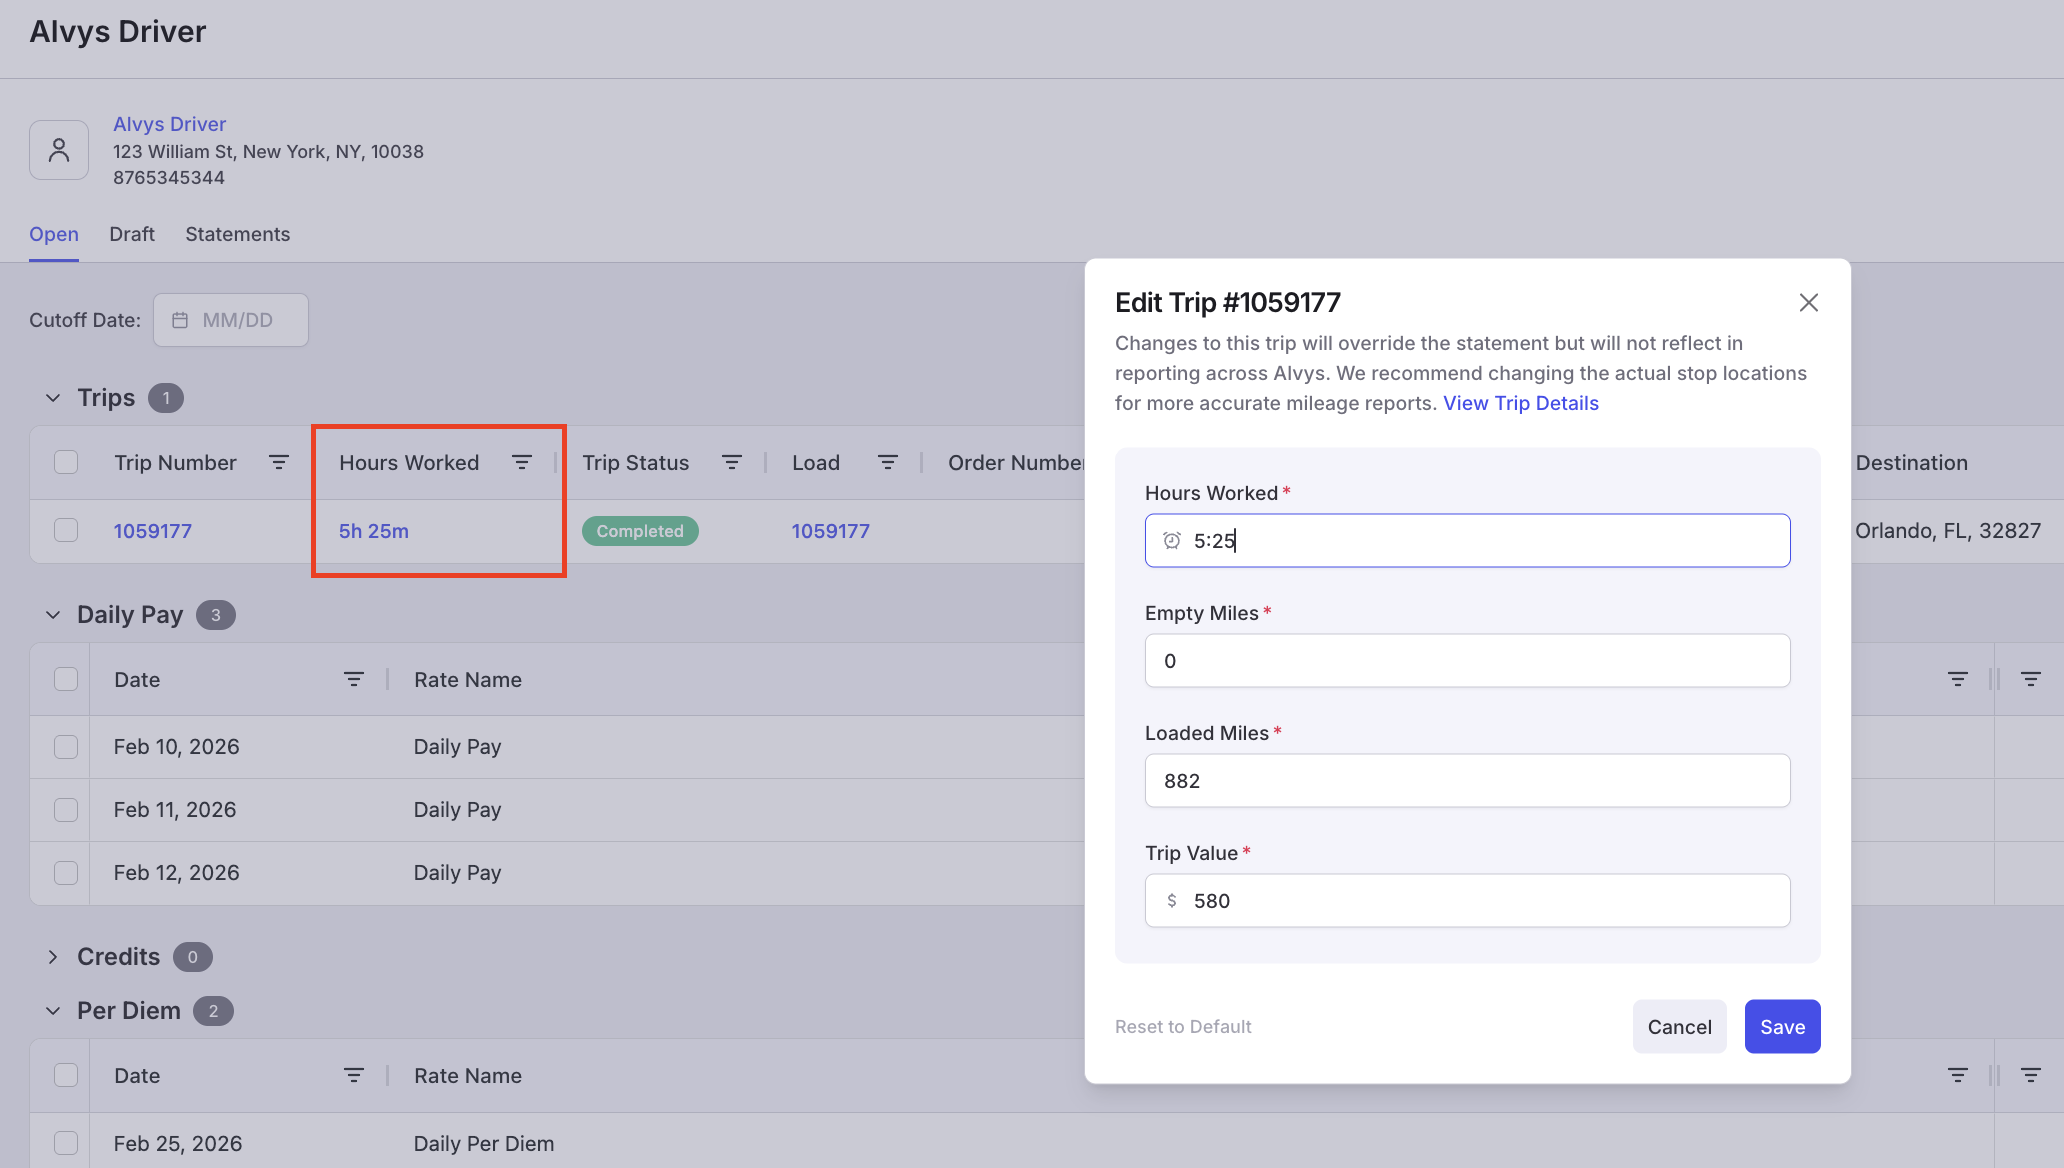Click Daily Pay rate for Feb 11, 2026
Screen dimensions: 2064x1168
pyautogui.click(x=457, y=810)
